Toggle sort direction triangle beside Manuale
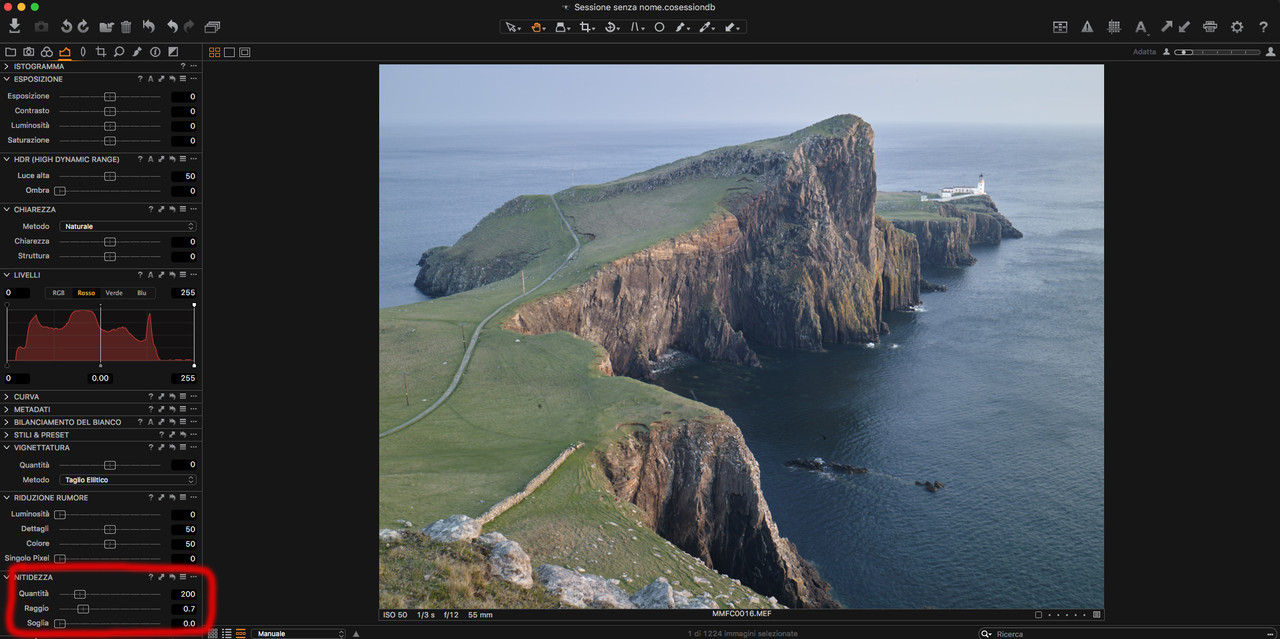 (x=356, y=634)
